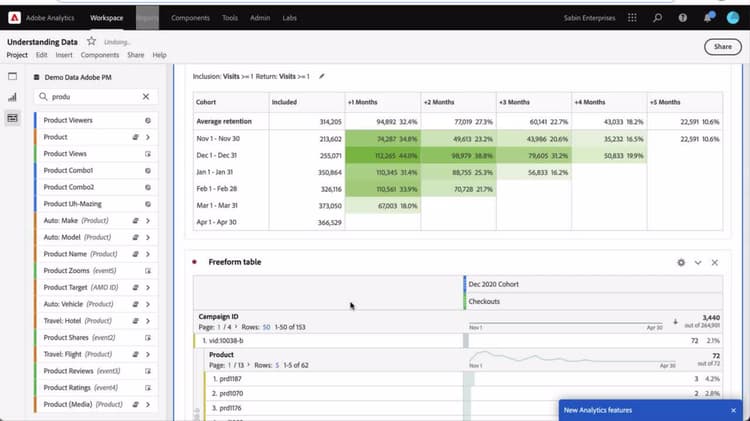Image resolution: width=750 pixels, height=421 pixels.
Task: Open the Tools navigation tab
Action: 230,18
